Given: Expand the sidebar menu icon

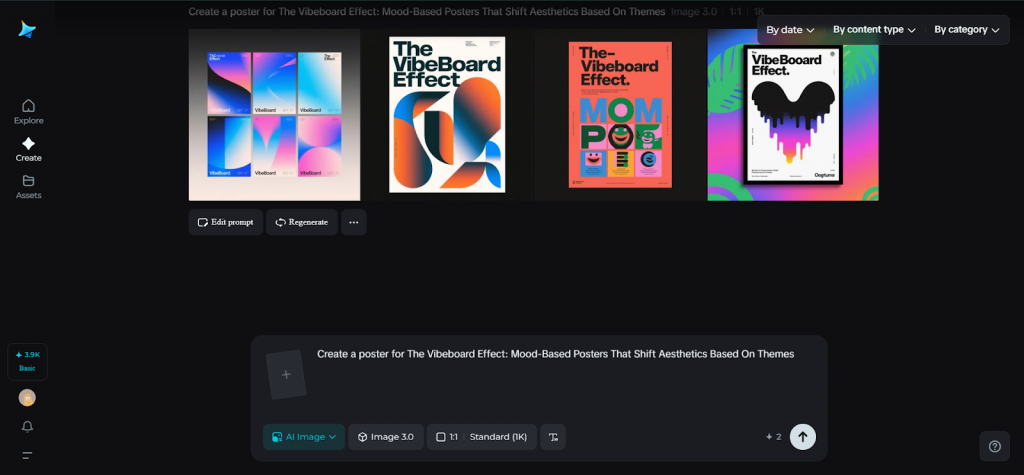Looking at the screenshot, I should 27,455.
